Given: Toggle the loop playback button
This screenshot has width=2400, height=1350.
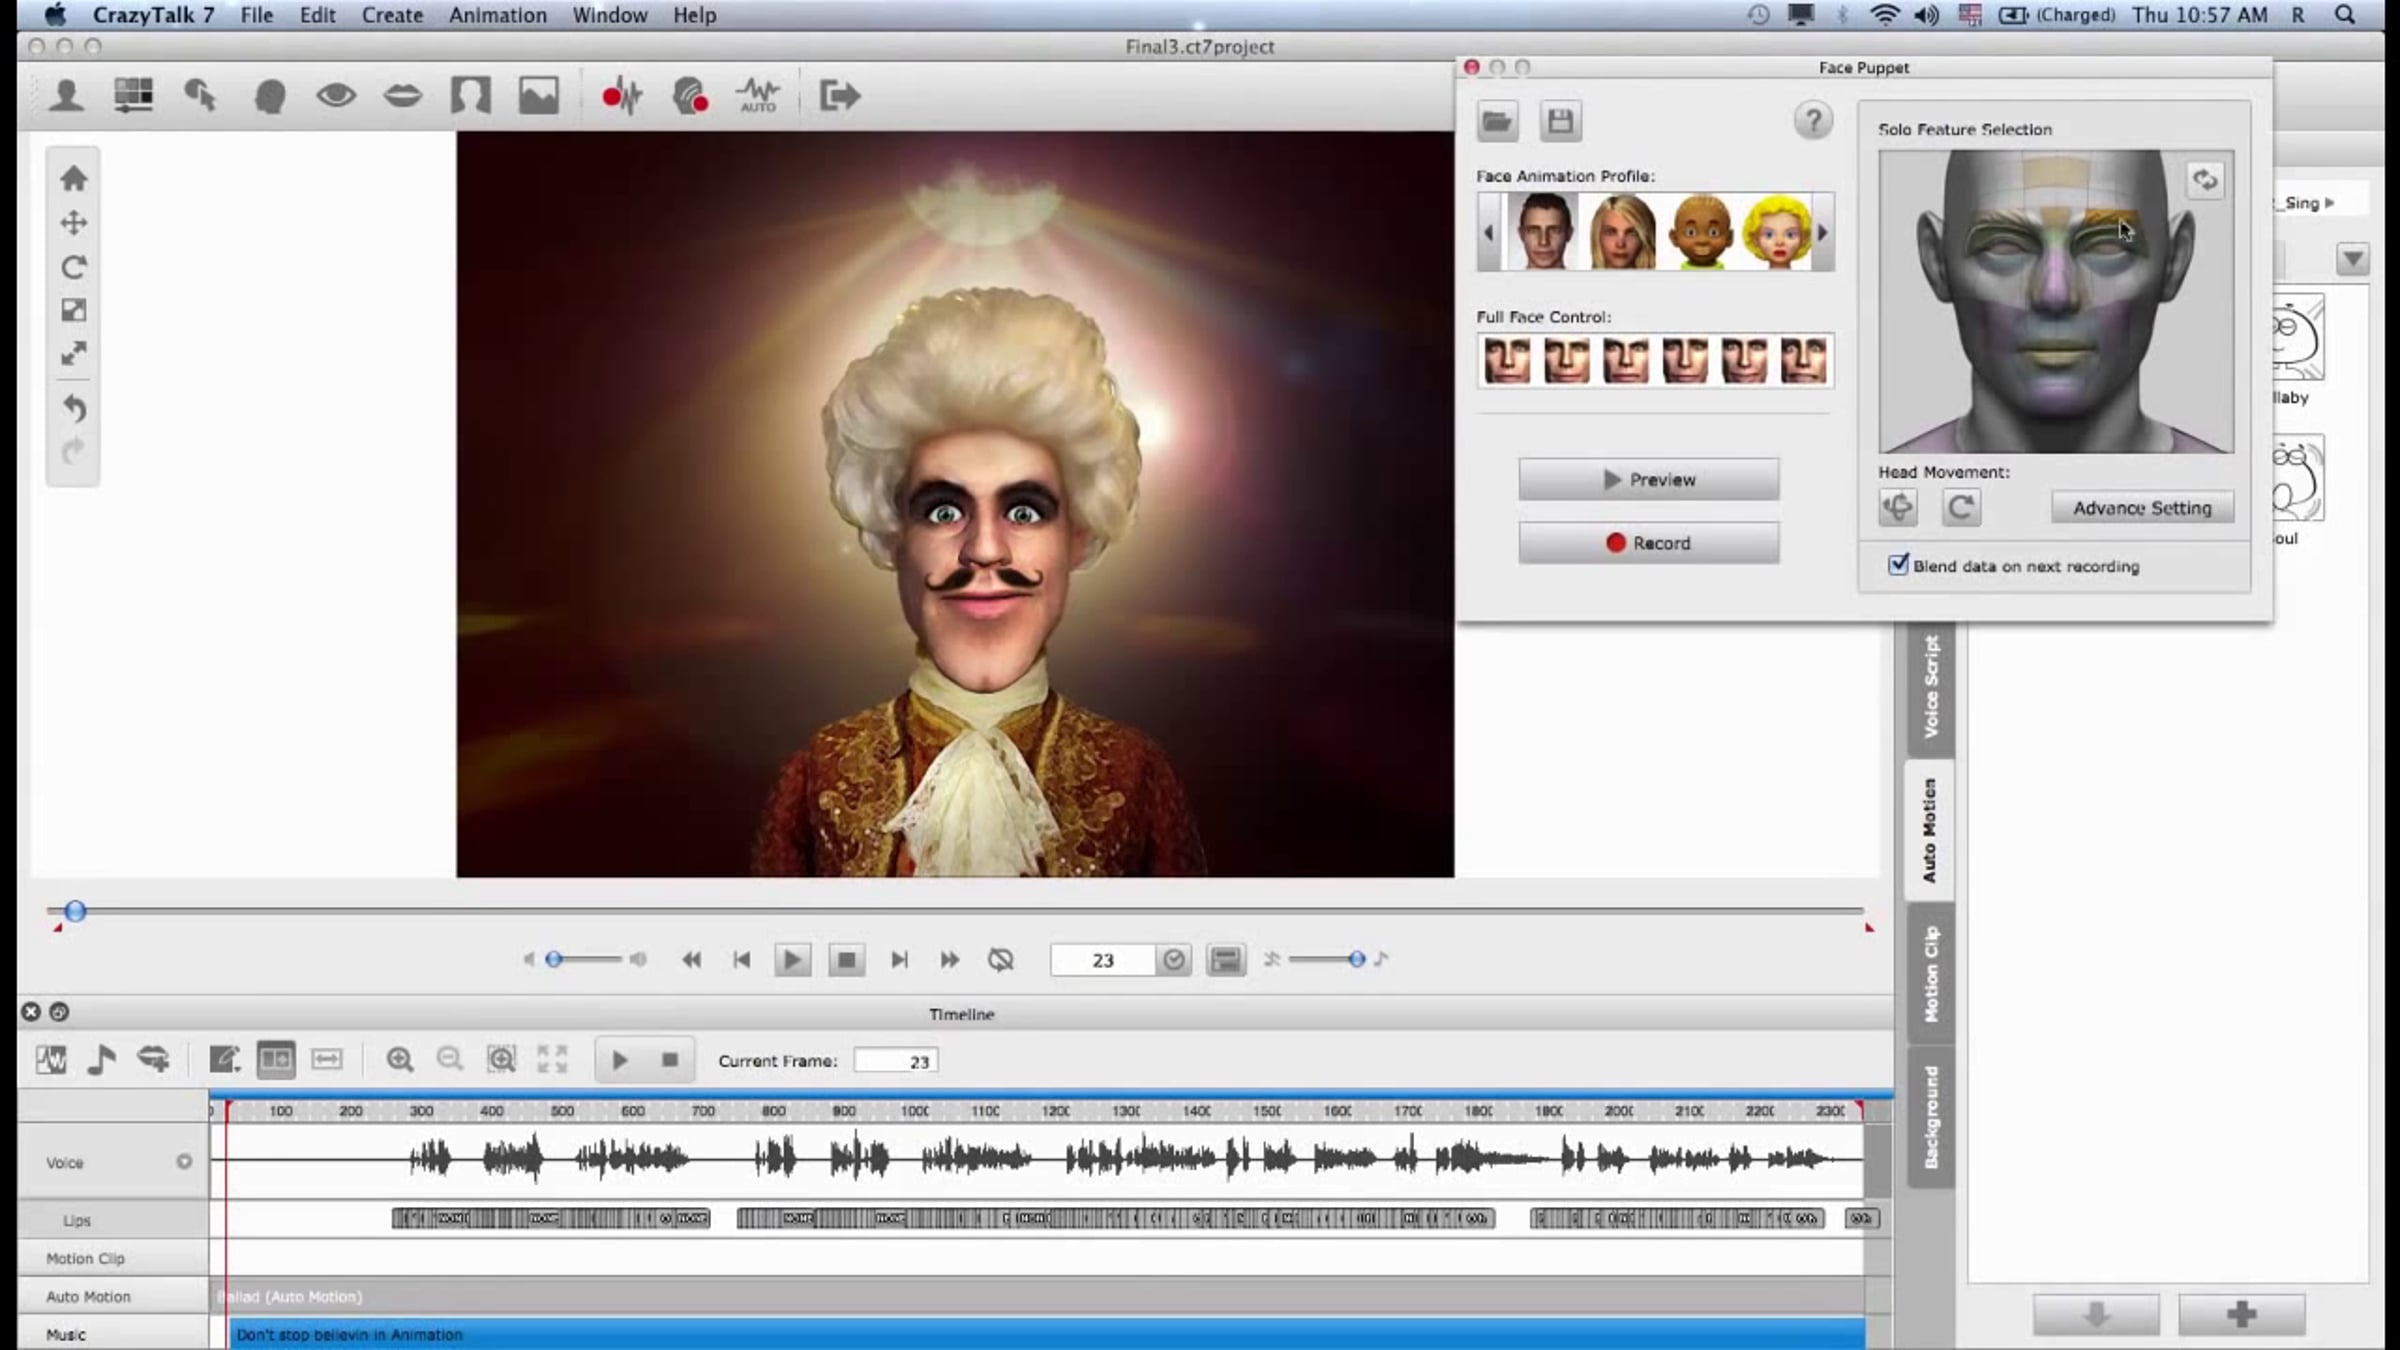Looking at the screenshot, I should pos(1000,960).
